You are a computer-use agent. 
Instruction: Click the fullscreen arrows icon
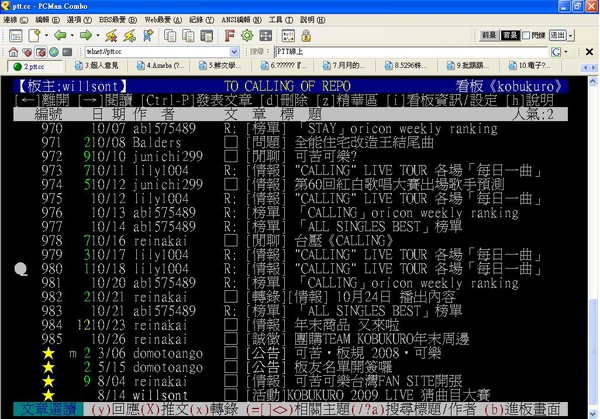266,36
